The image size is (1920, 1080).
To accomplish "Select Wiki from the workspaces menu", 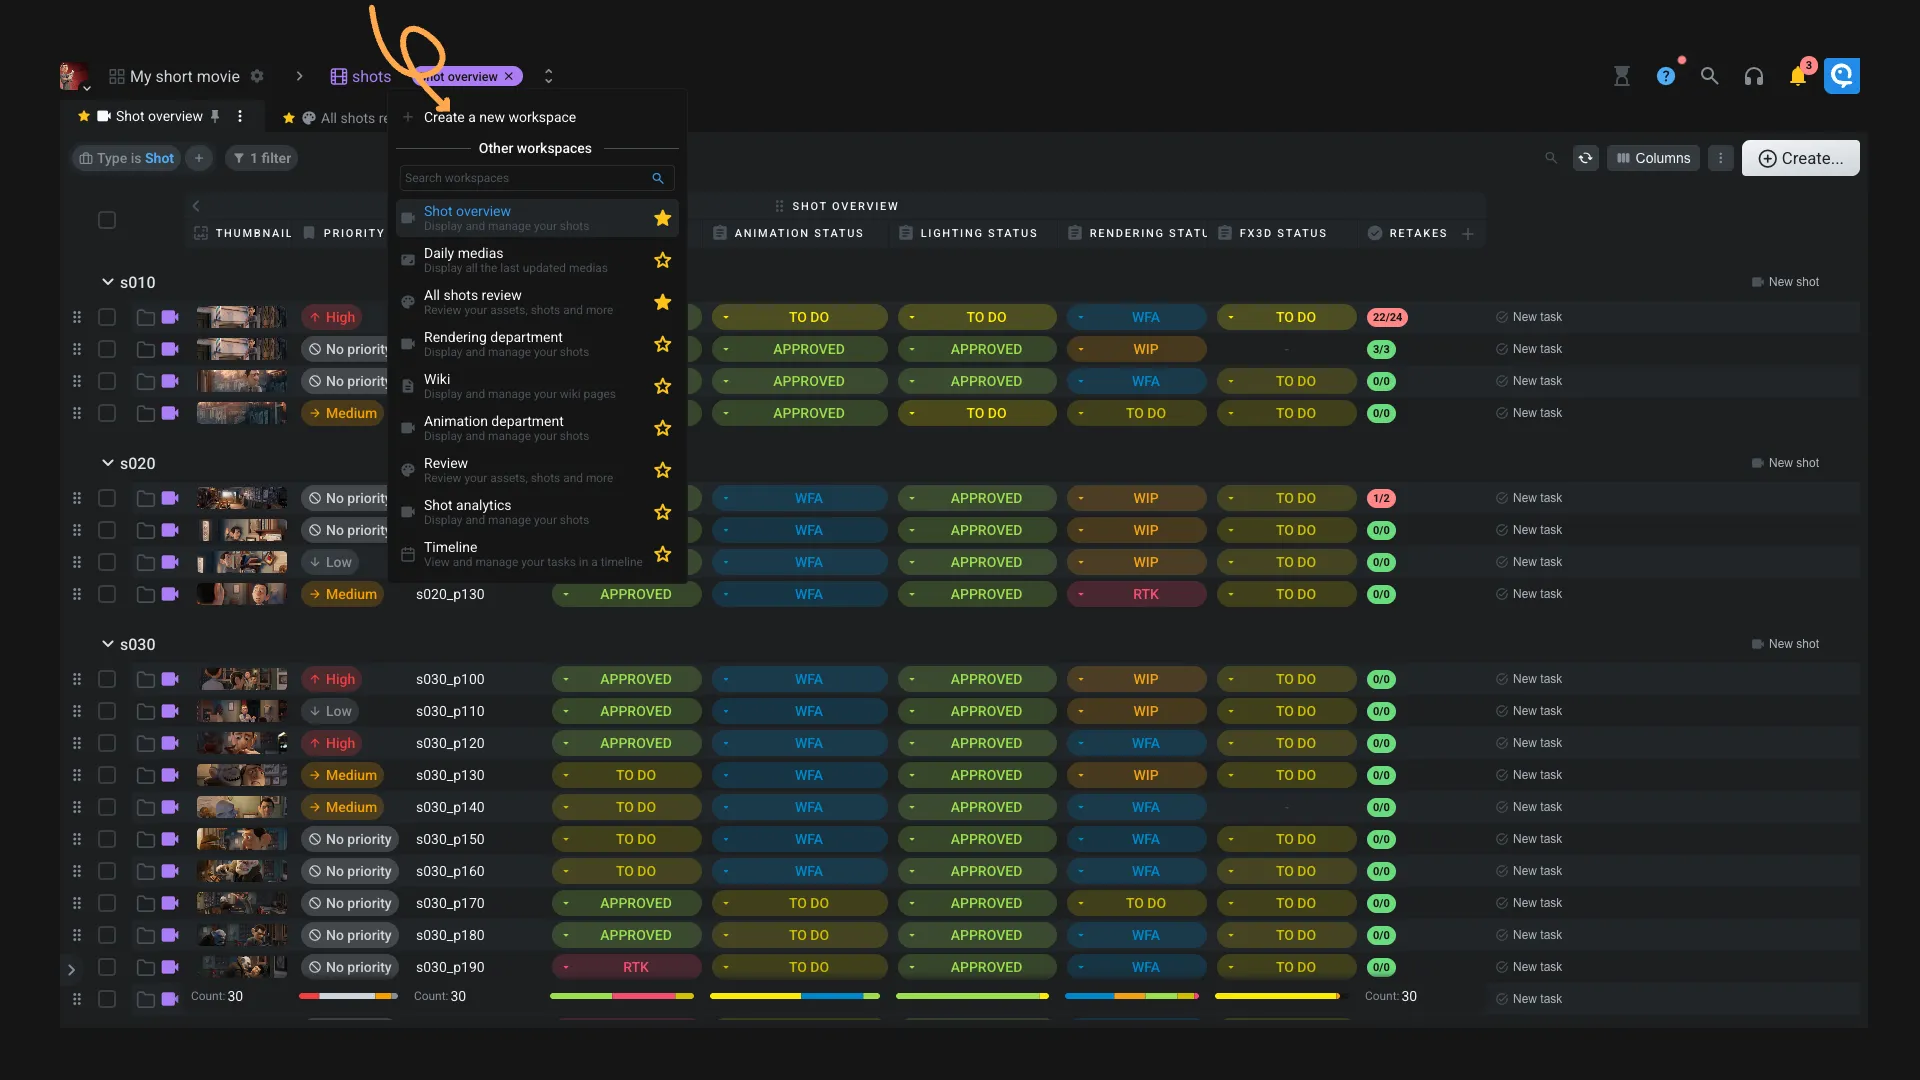I will point(500,385).
